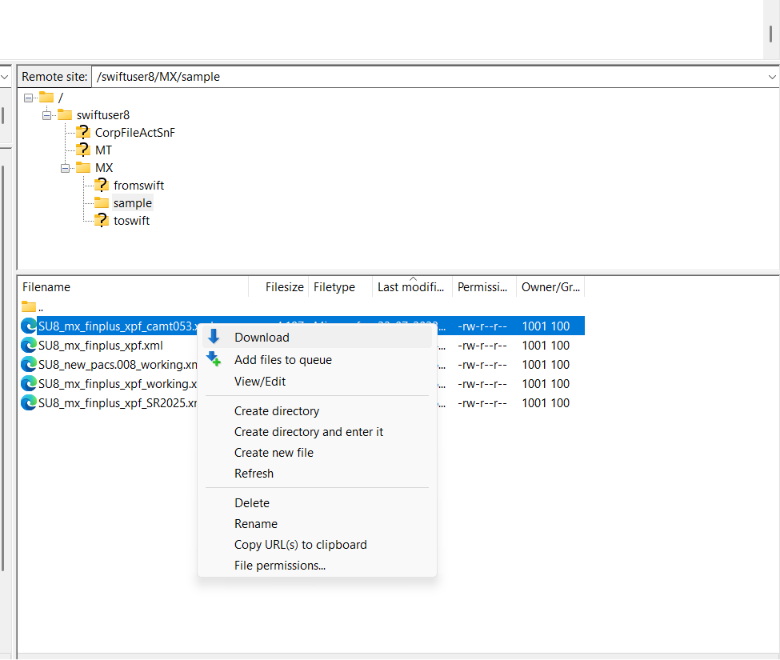Image resolution: width=780 pixels, height=660 pixels.
Task: Click the toswift unknown folder icon
Action: [x=101, y=220]
